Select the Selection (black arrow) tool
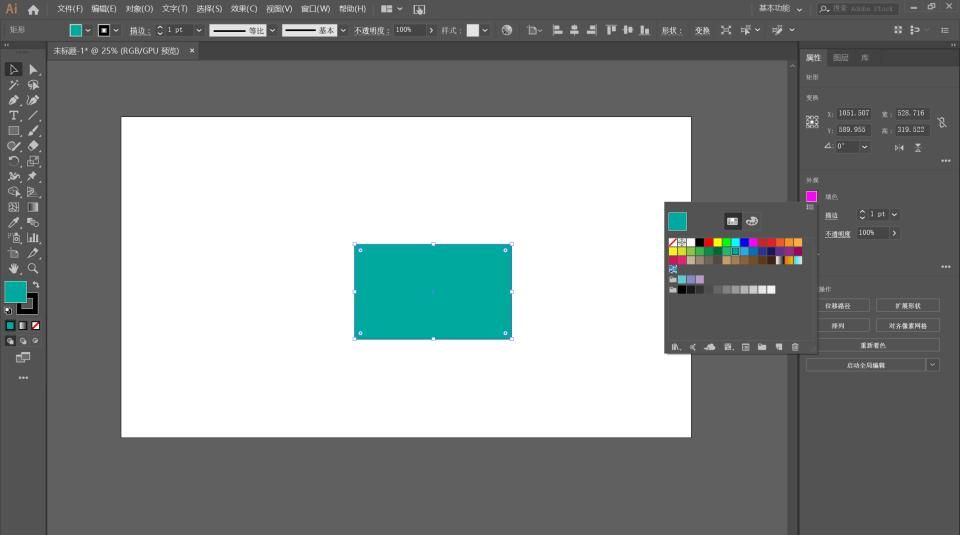Screen dimensions: 960x535 pos(13,69)
